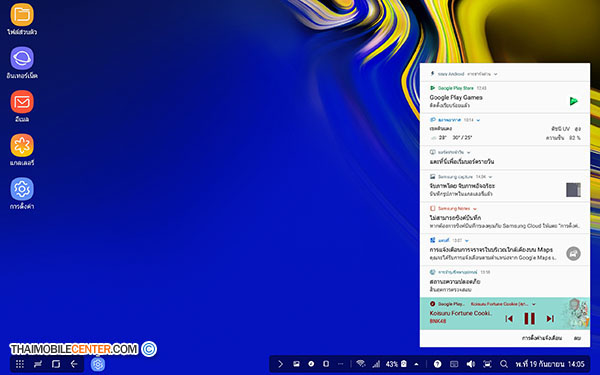Screen dimensions: 600x375
Task: Open the help question mark icon
Action: click(437, 364)
